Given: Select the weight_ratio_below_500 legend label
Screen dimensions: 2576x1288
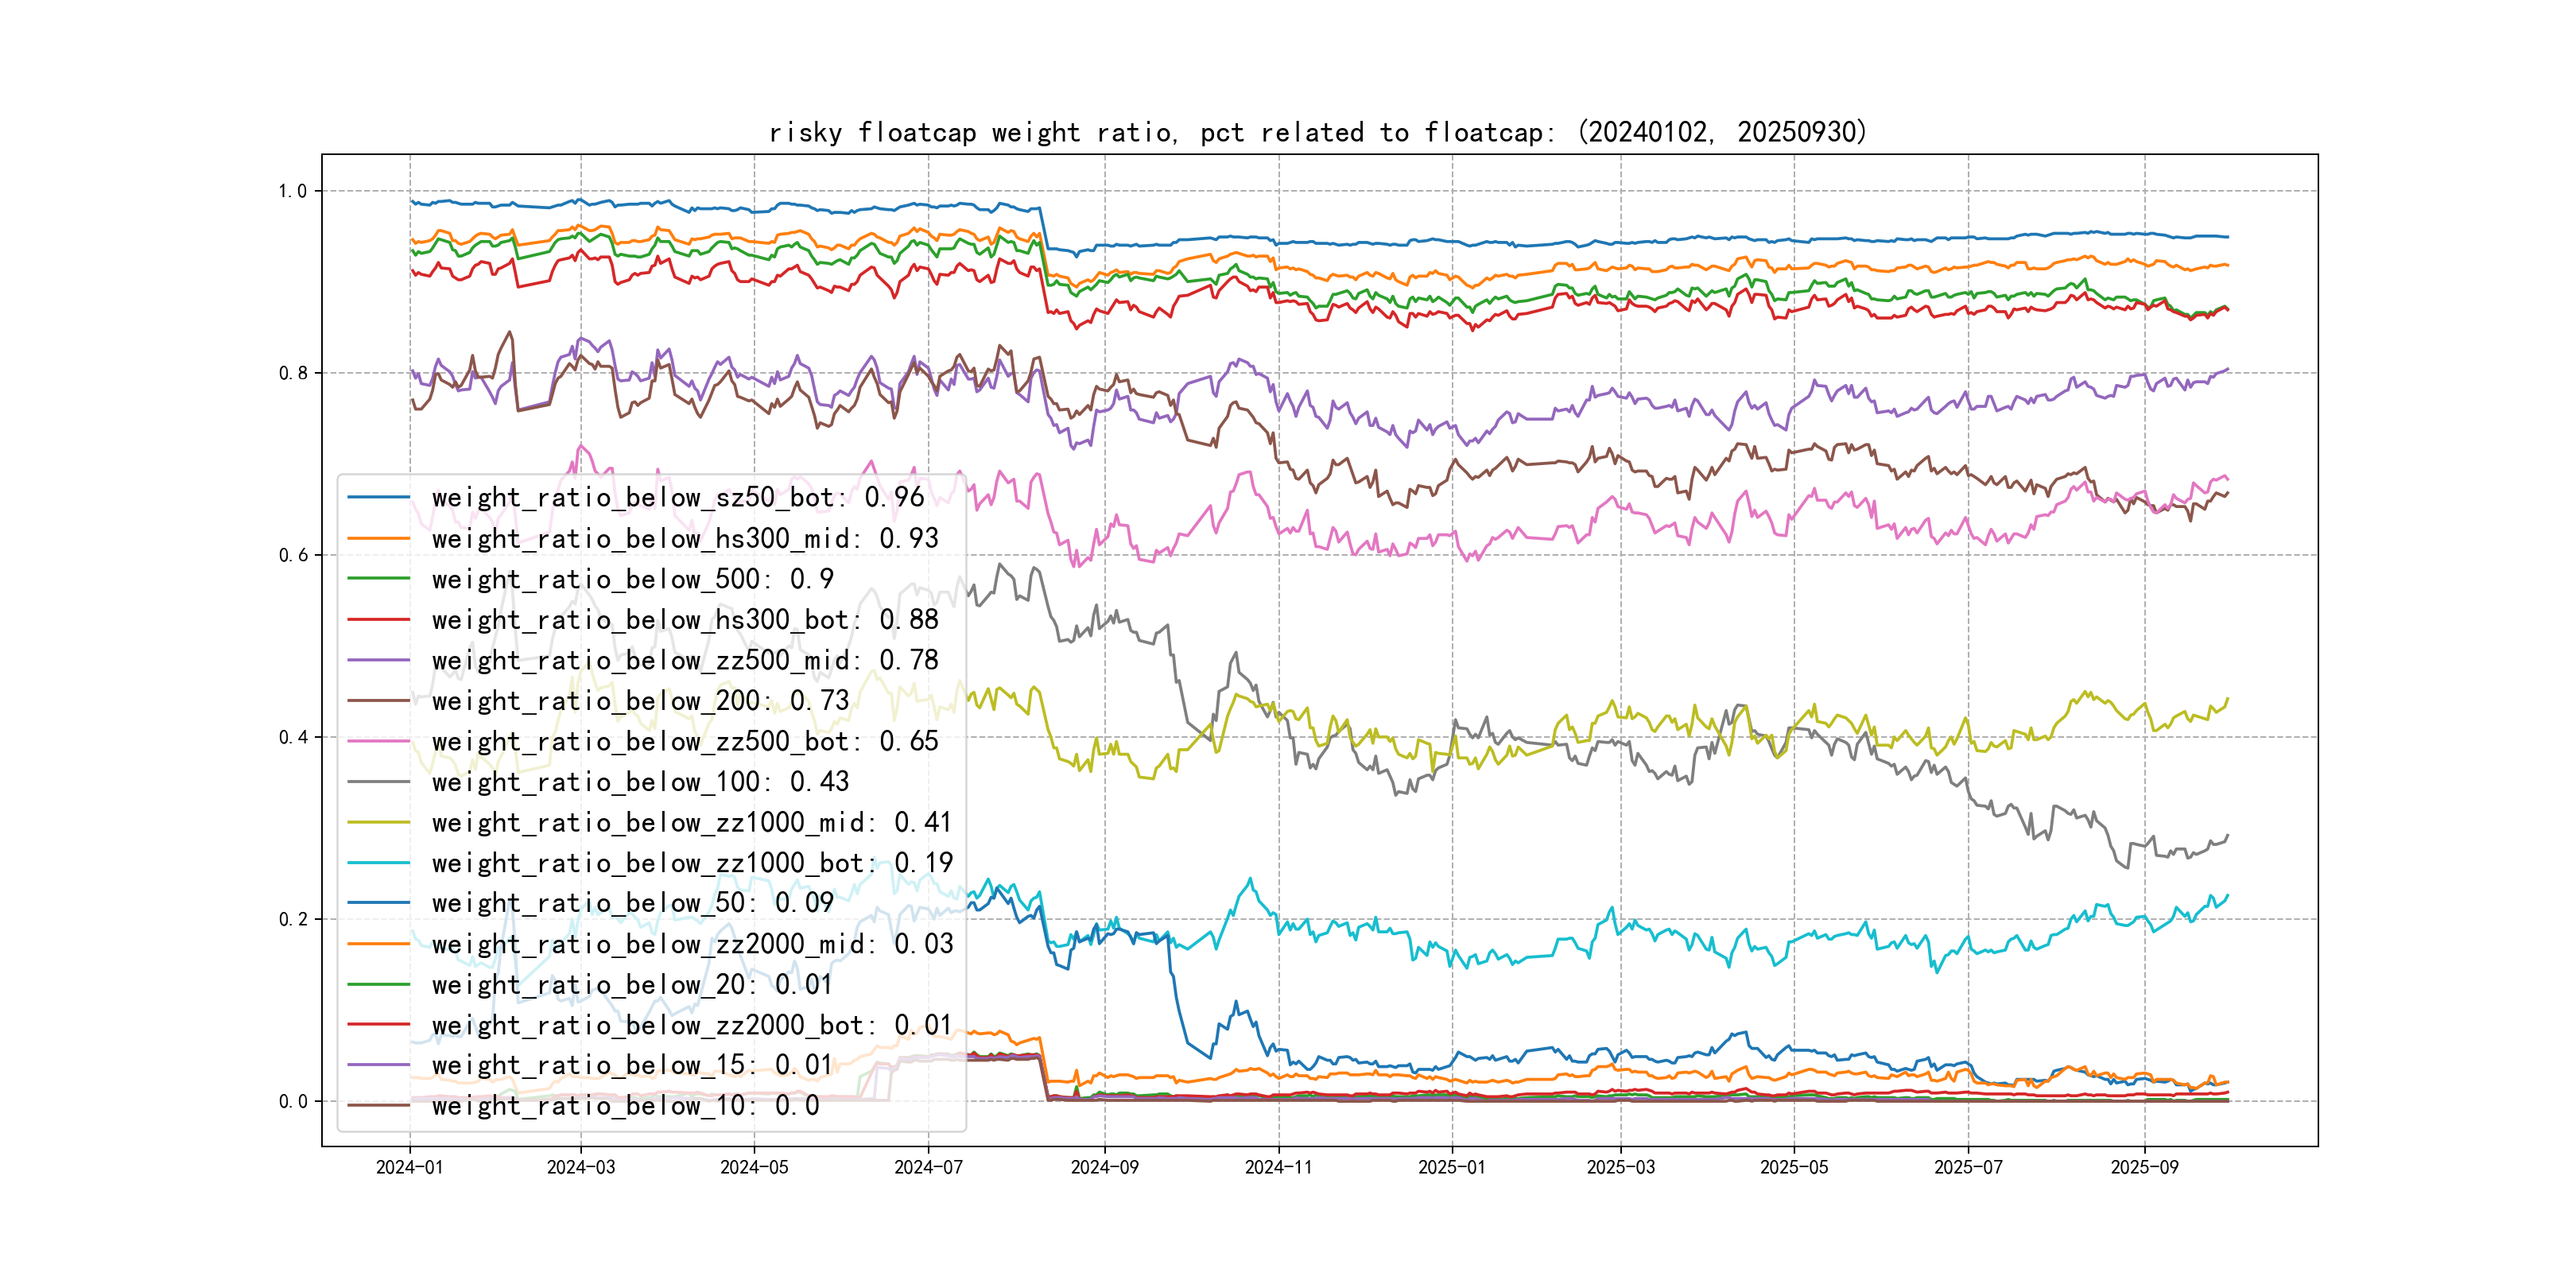Looking at the screenshot, I should tap(632, 579).
